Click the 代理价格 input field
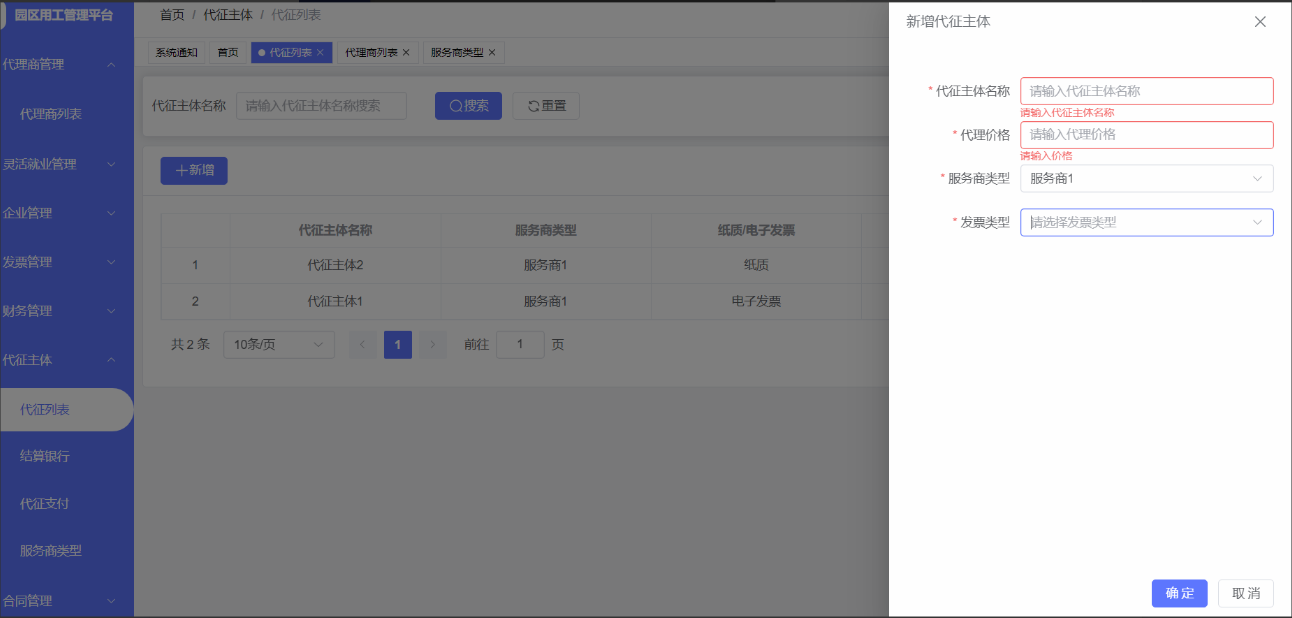Screen dimensions: 1292x618 [x=1146, y=135]
